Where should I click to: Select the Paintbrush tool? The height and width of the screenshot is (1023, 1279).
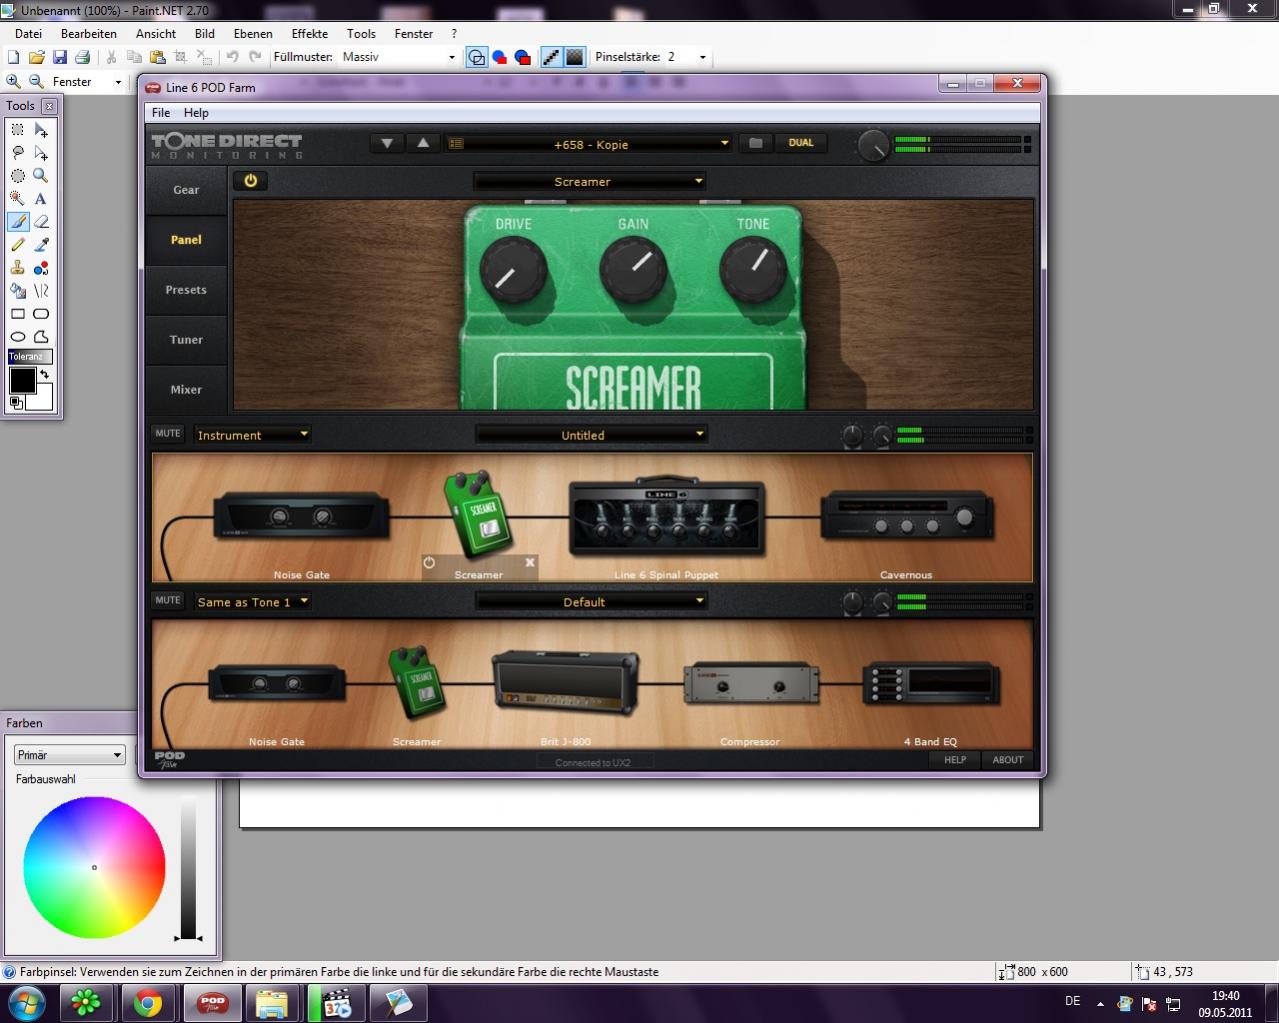[x=17, y=222]
